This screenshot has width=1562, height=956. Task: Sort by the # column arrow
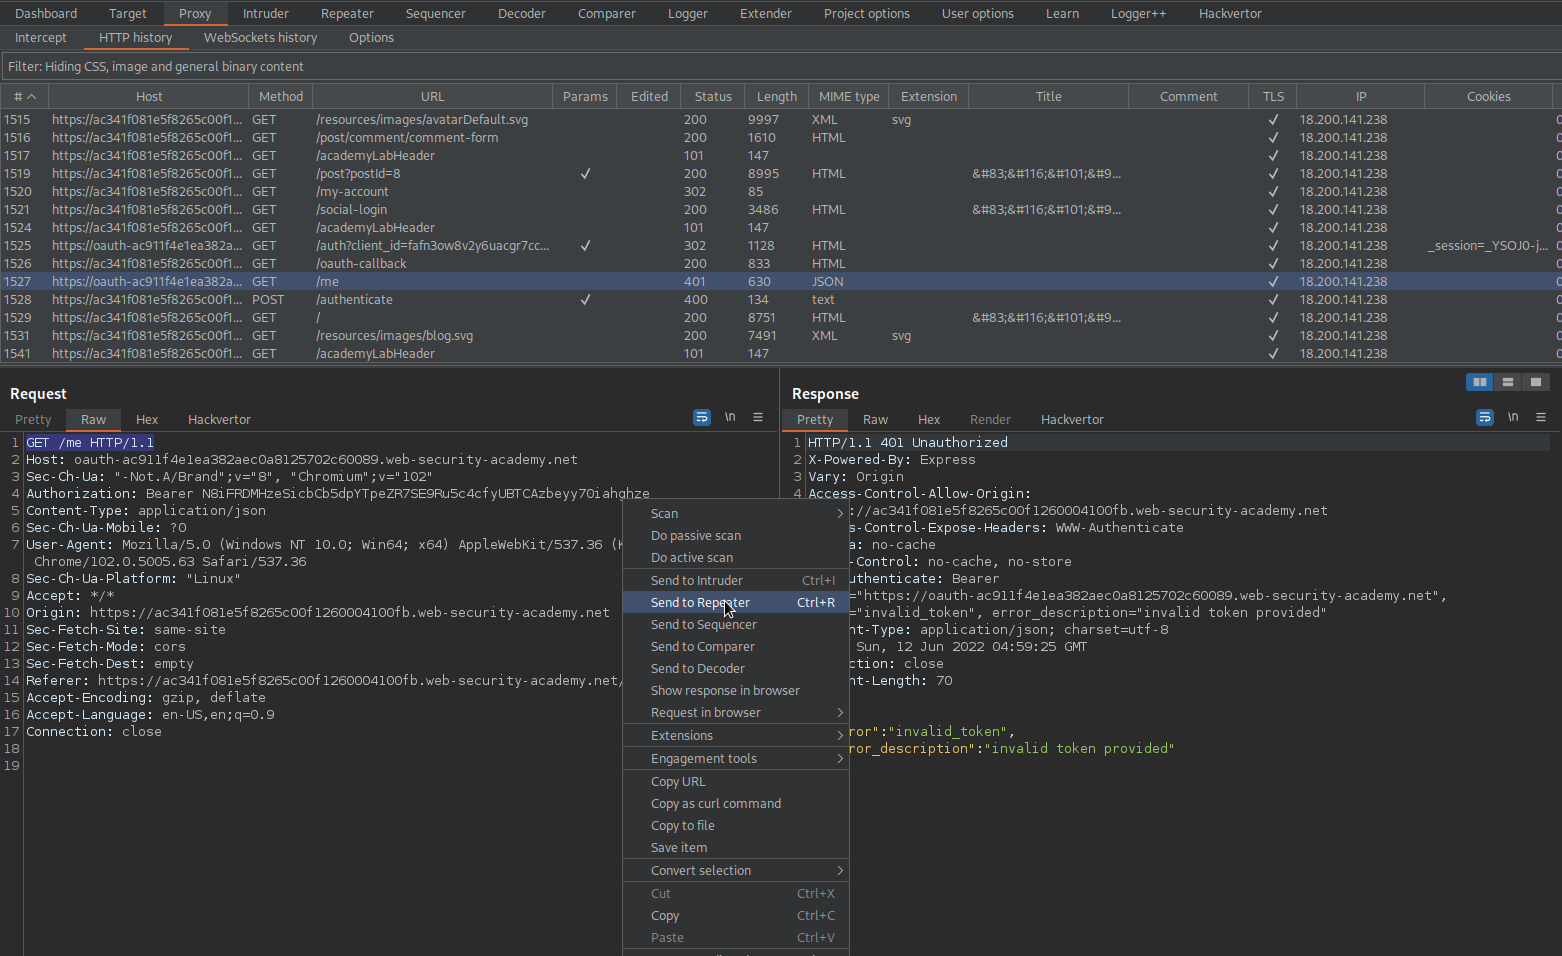coord(31,97)
